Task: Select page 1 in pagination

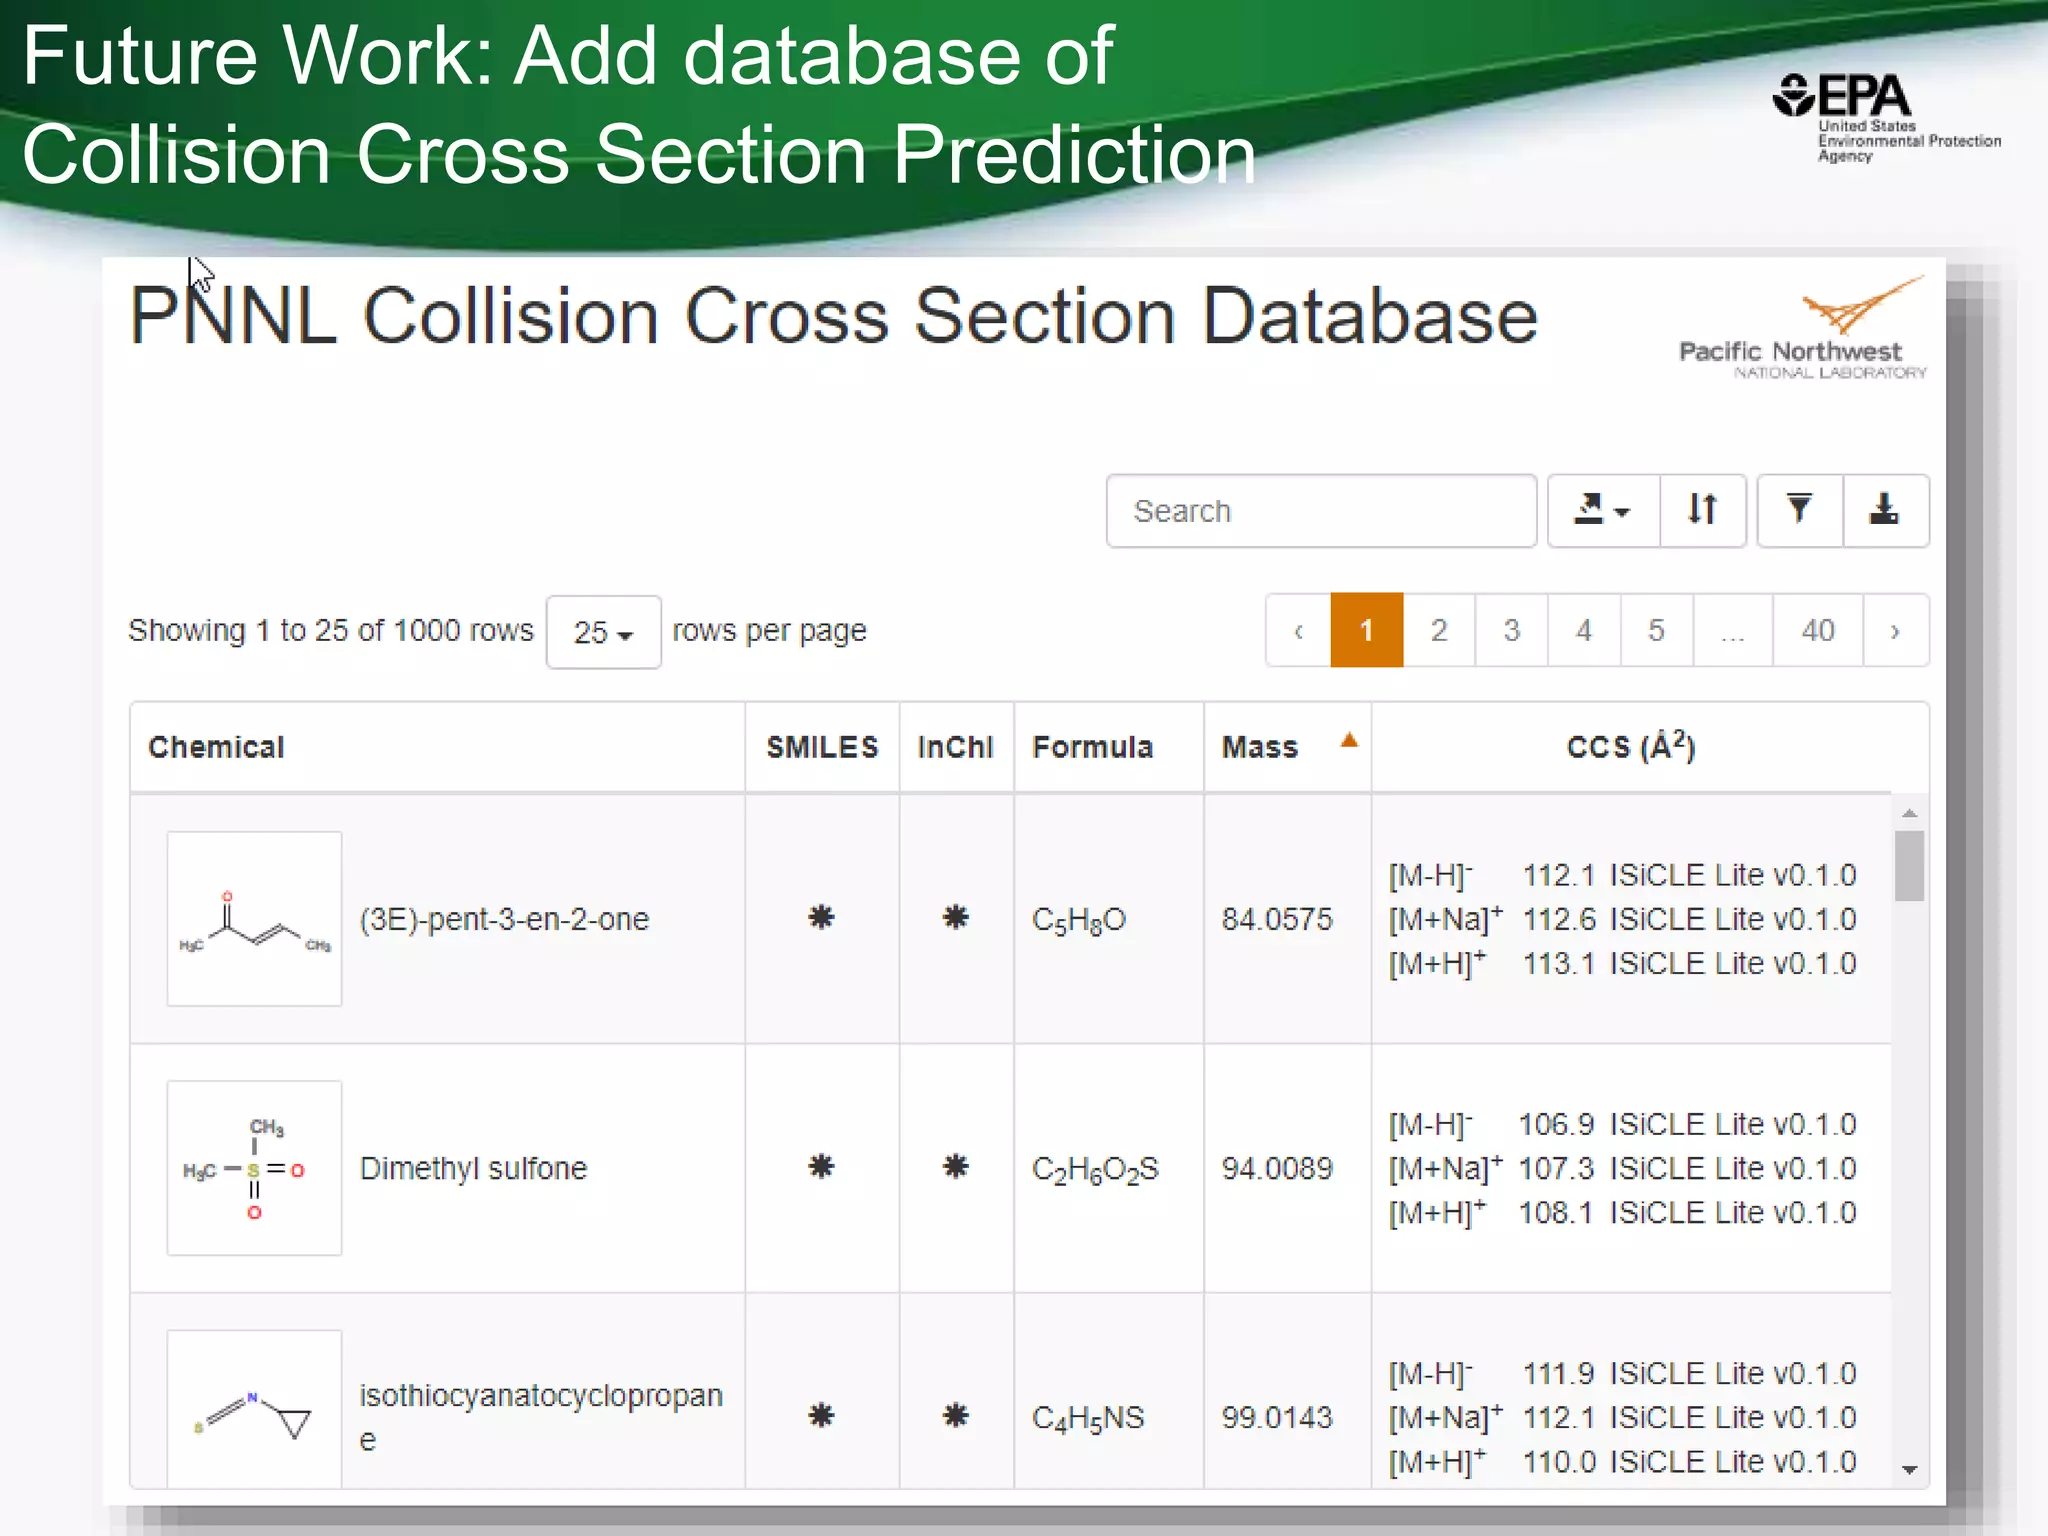Action: pyautogui.click(x=1367, y=630)
